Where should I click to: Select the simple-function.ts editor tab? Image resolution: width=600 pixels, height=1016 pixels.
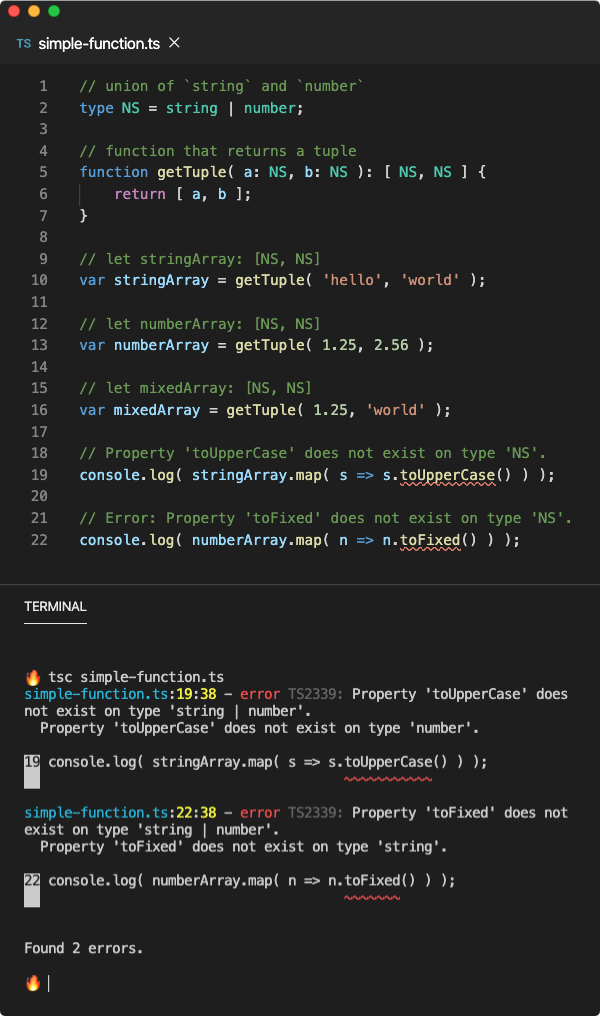tap(98, 43)
